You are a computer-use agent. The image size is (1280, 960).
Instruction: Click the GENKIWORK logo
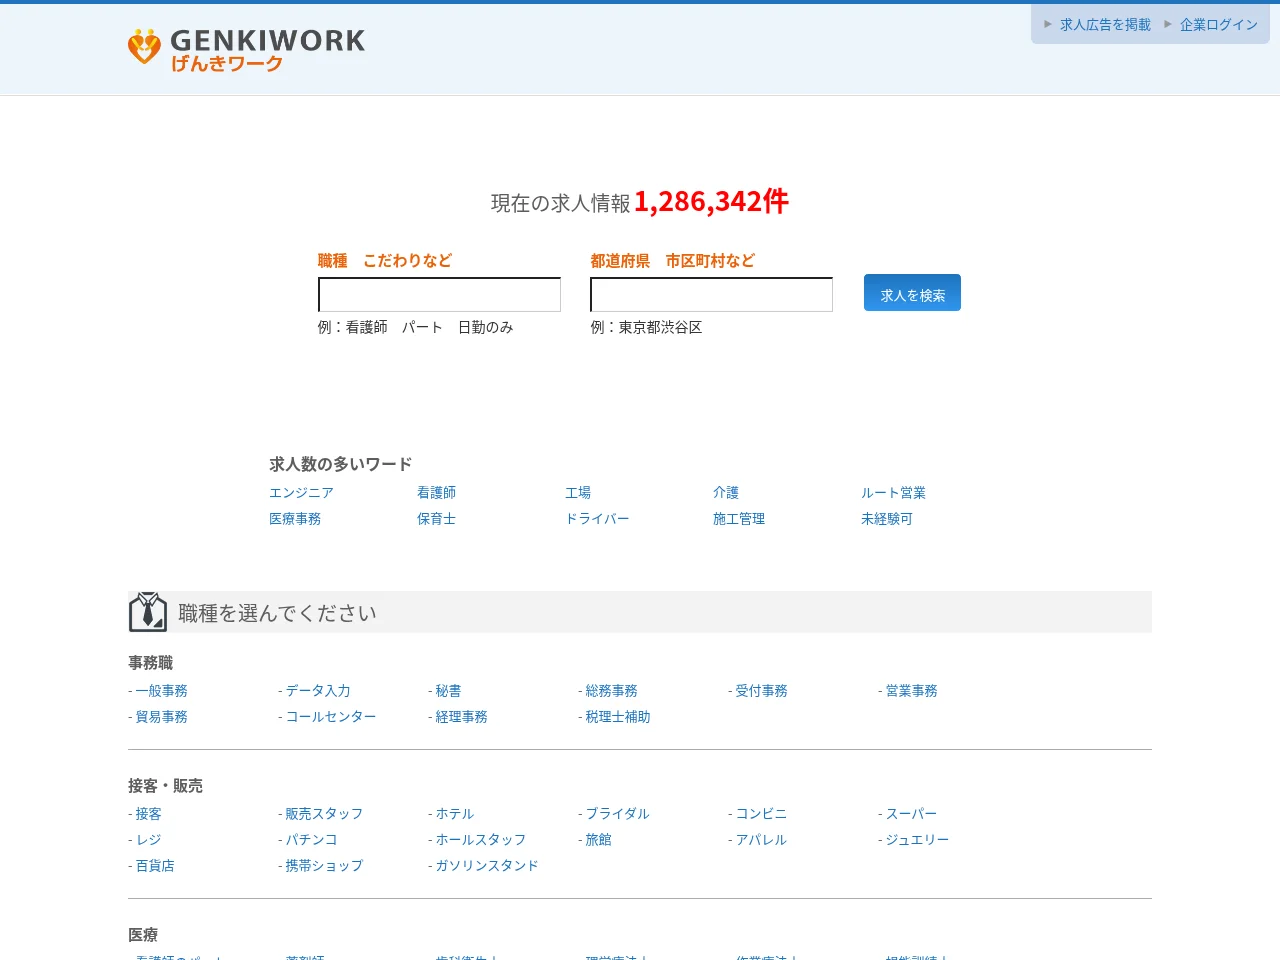247,50
